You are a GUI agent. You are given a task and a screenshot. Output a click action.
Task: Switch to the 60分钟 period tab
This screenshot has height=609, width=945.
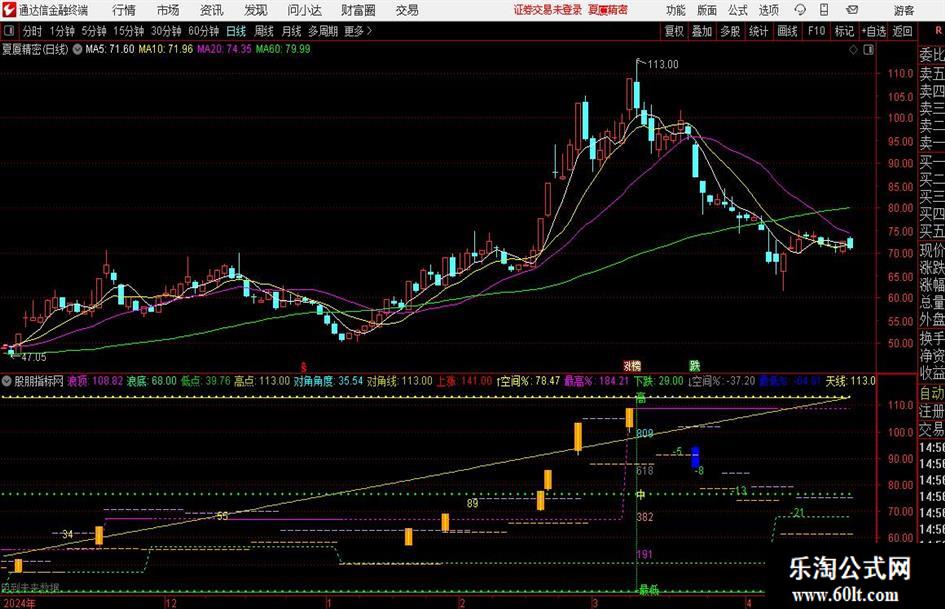click(x=203, y=31)
